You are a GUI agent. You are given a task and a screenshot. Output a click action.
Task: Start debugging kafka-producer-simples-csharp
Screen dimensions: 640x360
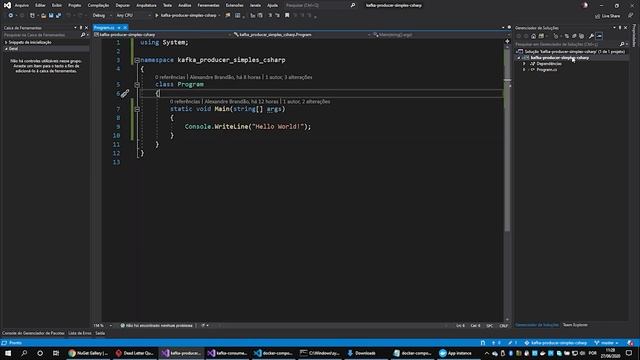[x=186, y=16]
